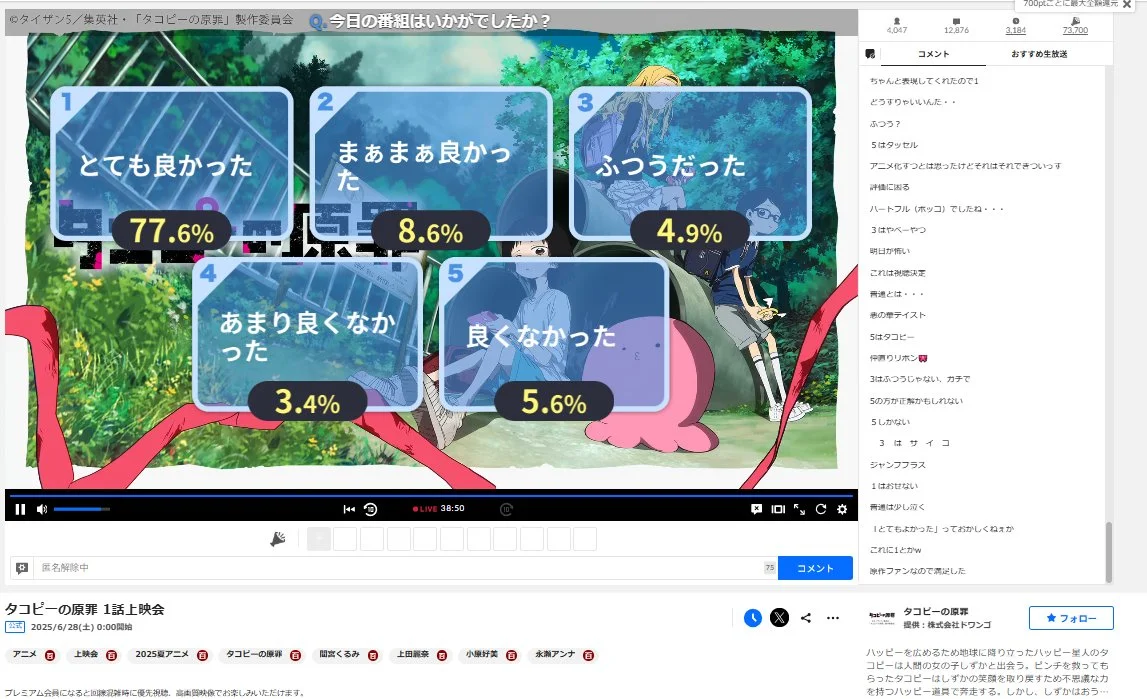Focus the comment input field
Viewport: 1147px width, 699px height.
pyautogui.click(x=401, y=567)
